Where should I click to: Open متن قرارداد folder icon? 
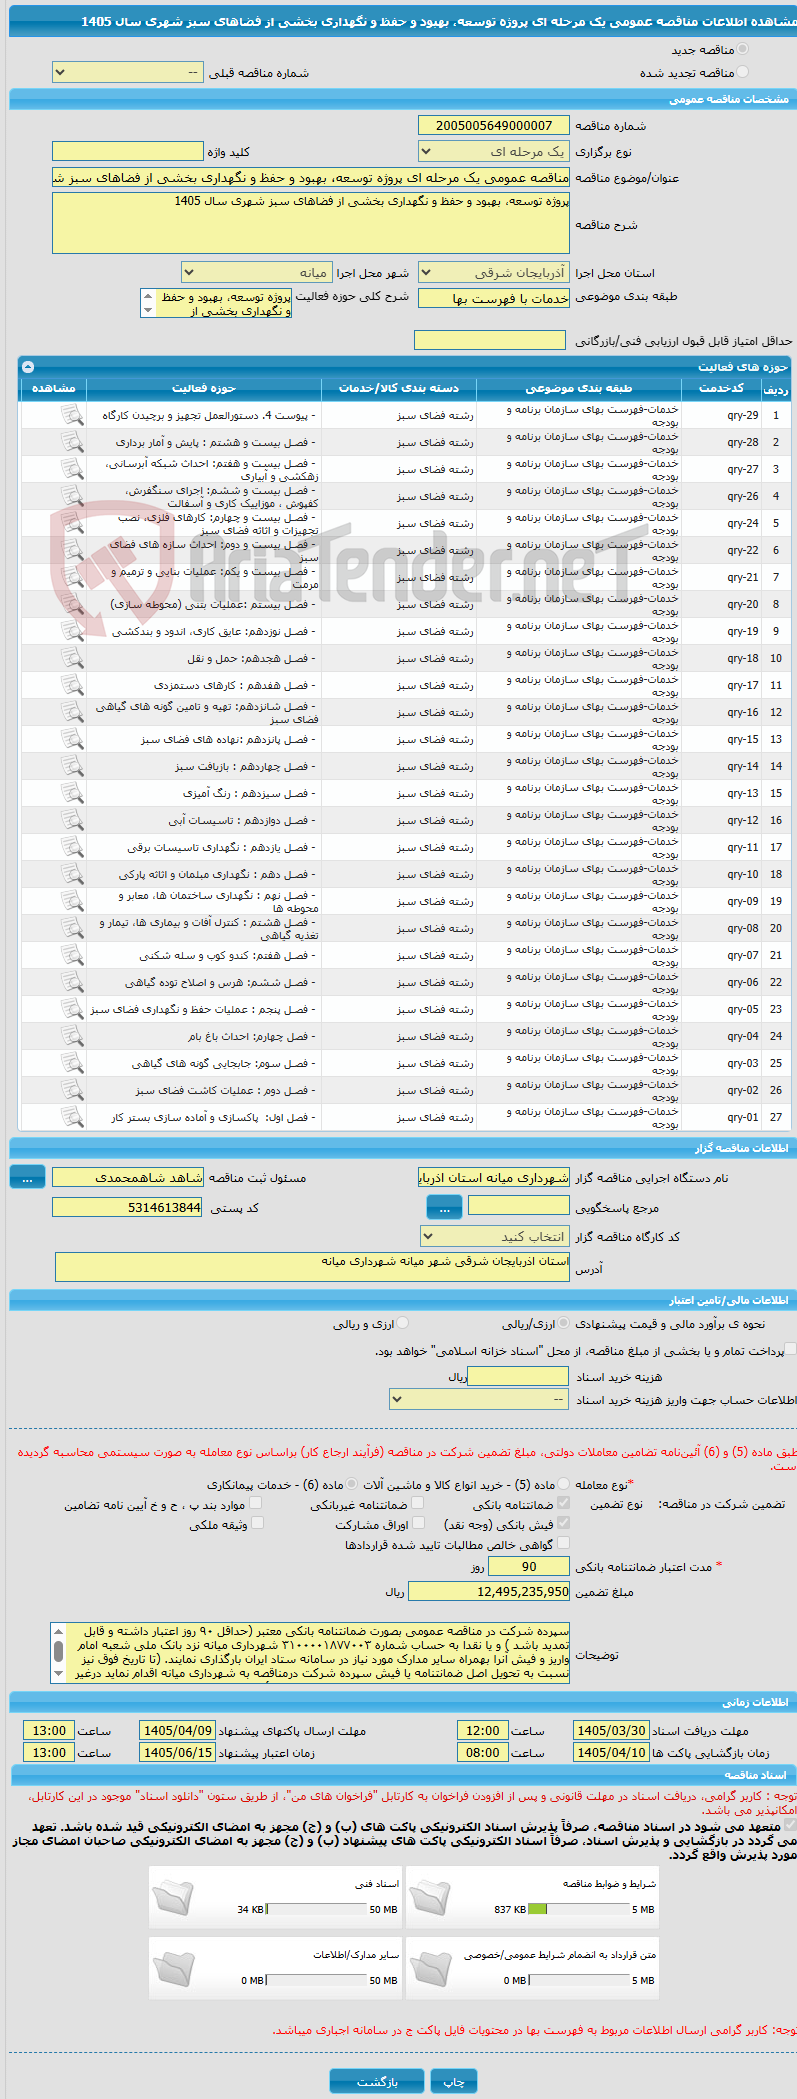click(x=430, y=1968)
